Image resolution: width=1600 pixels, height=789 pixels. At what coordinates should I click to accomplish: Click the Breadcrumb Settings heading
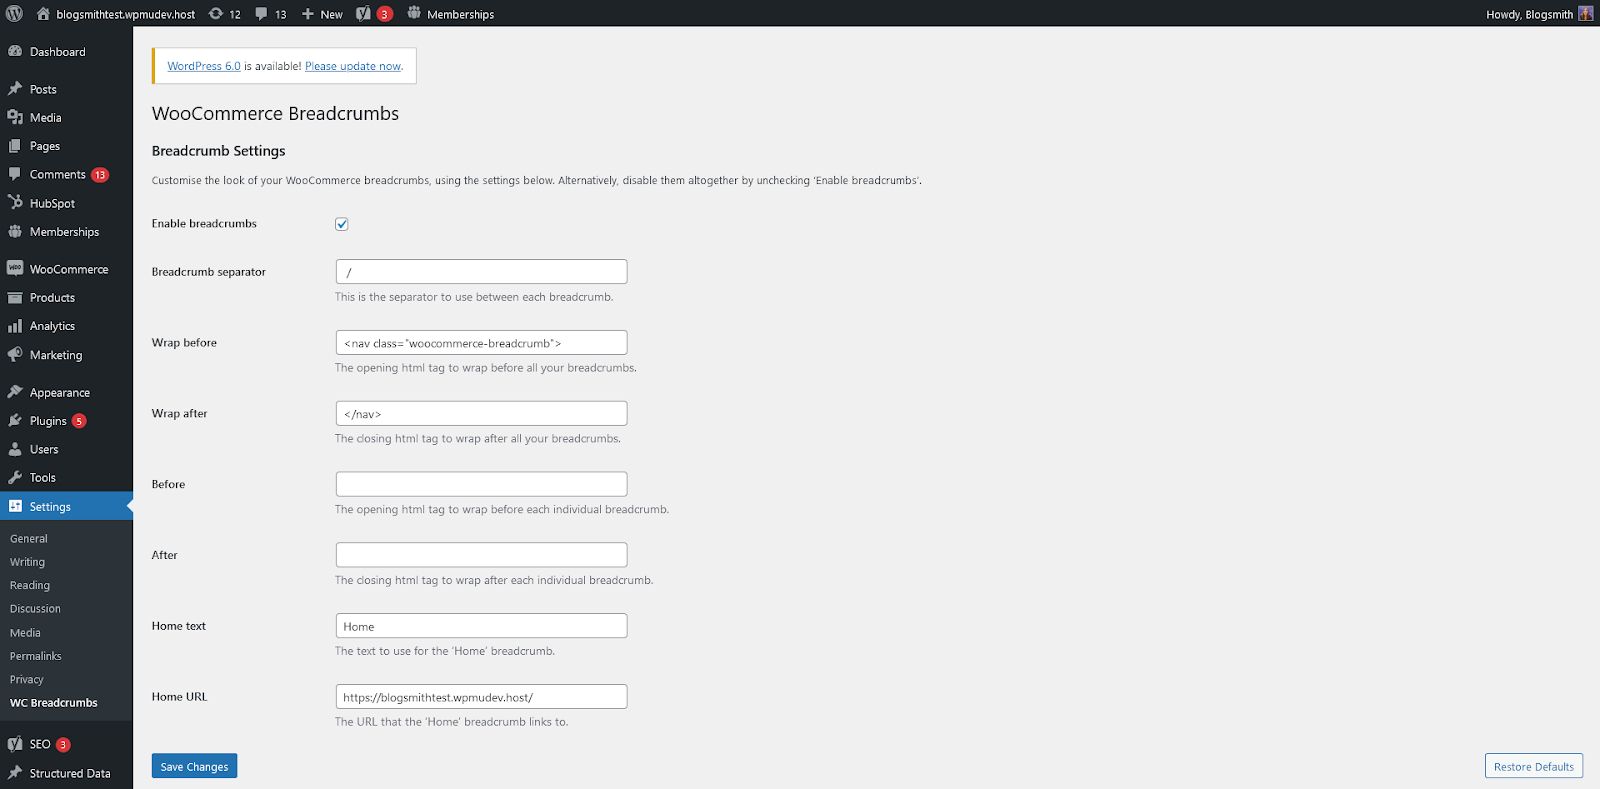pos(218,151)
